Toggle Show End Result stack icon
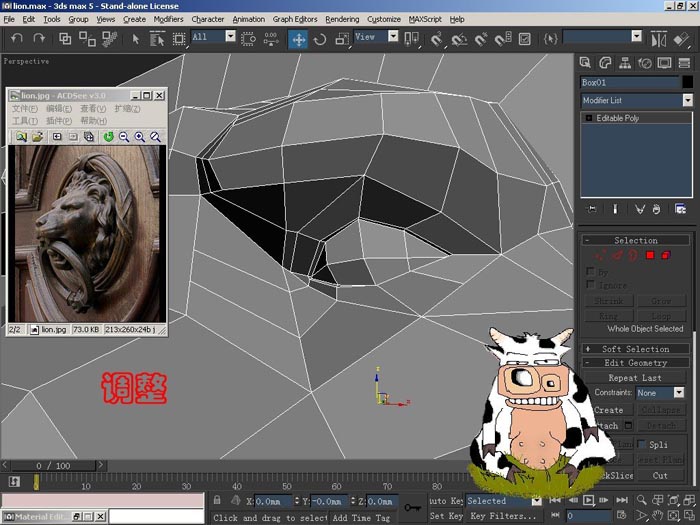700x525 pixels. pos(615,209)
